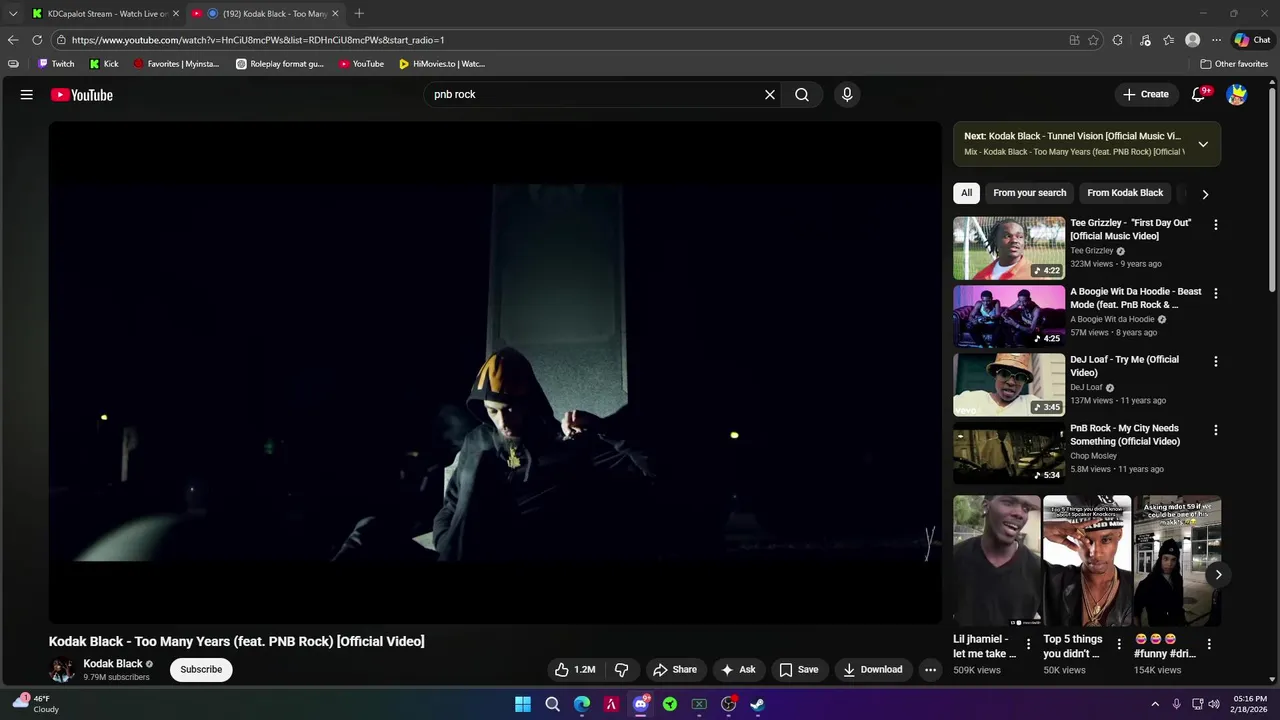Start voice search with the microphone

(847, 95)
